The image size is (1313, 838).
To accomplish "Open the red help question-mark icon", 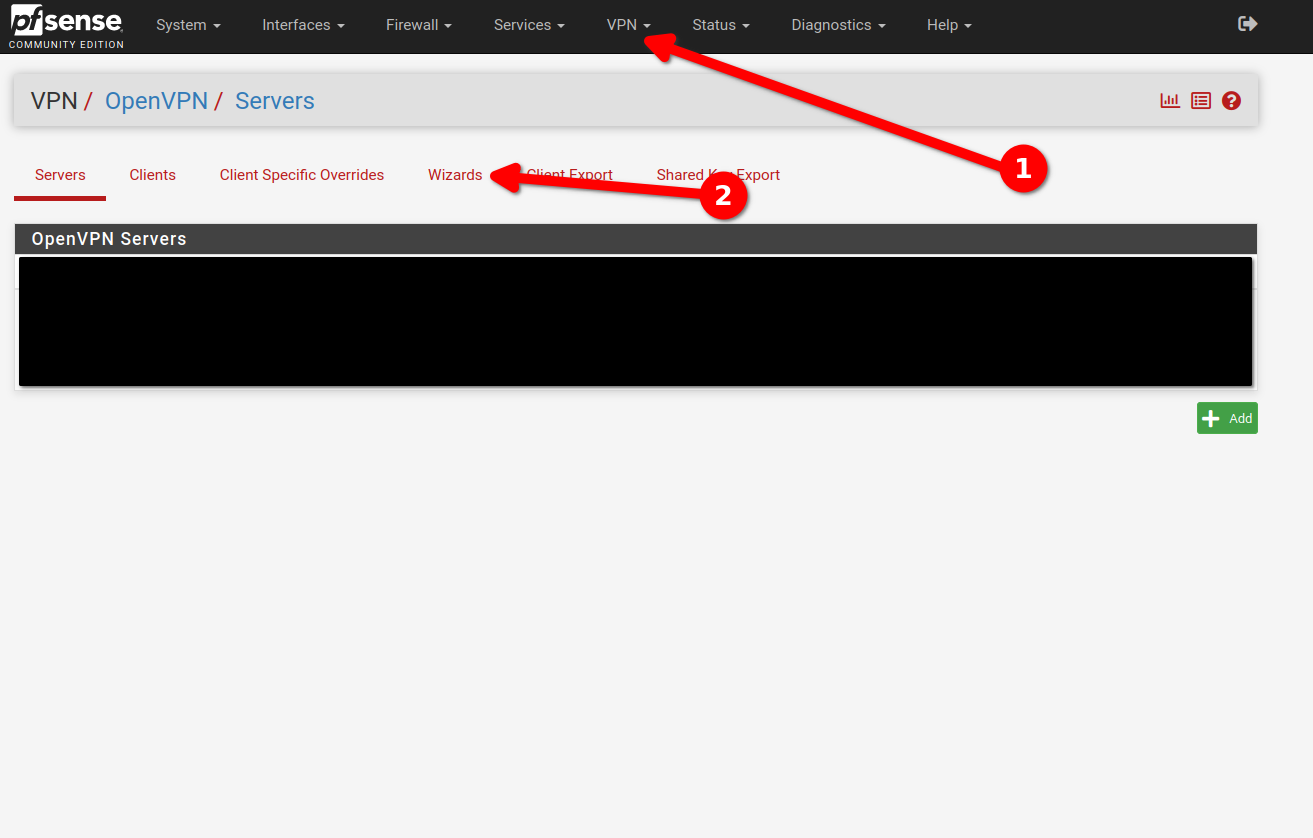I will coord(1231,101).
